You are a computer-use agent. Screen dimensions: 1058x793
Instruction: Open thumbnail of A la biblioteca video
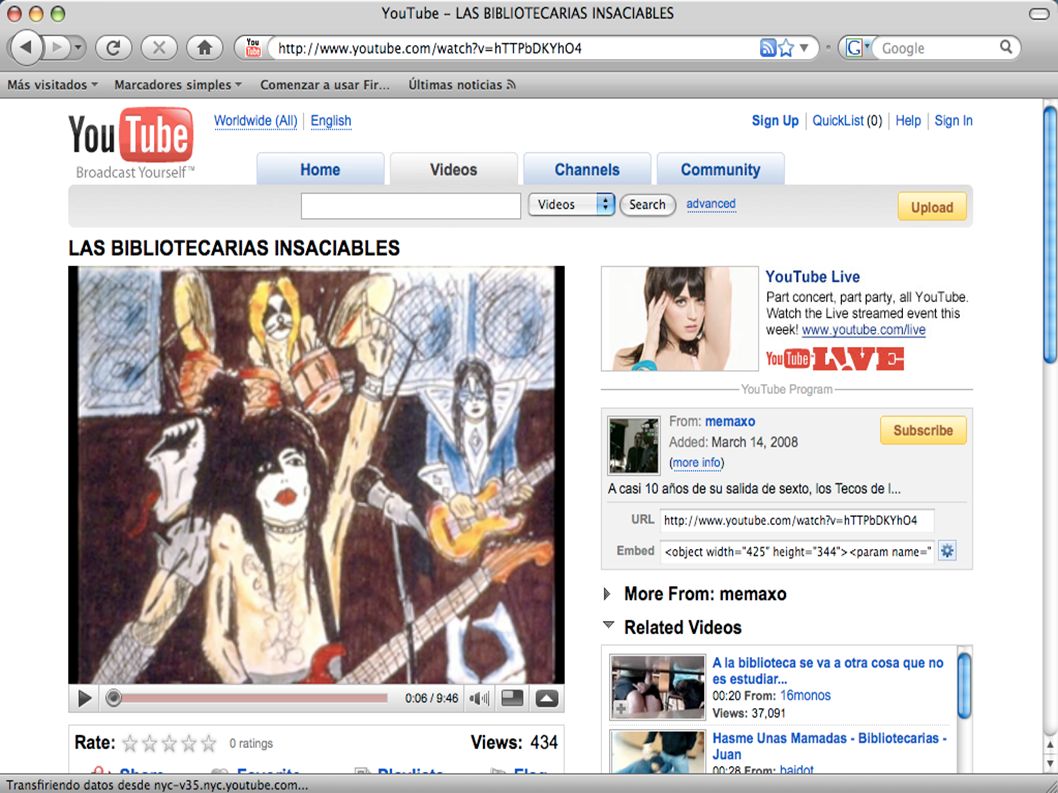tap(657, 687)
